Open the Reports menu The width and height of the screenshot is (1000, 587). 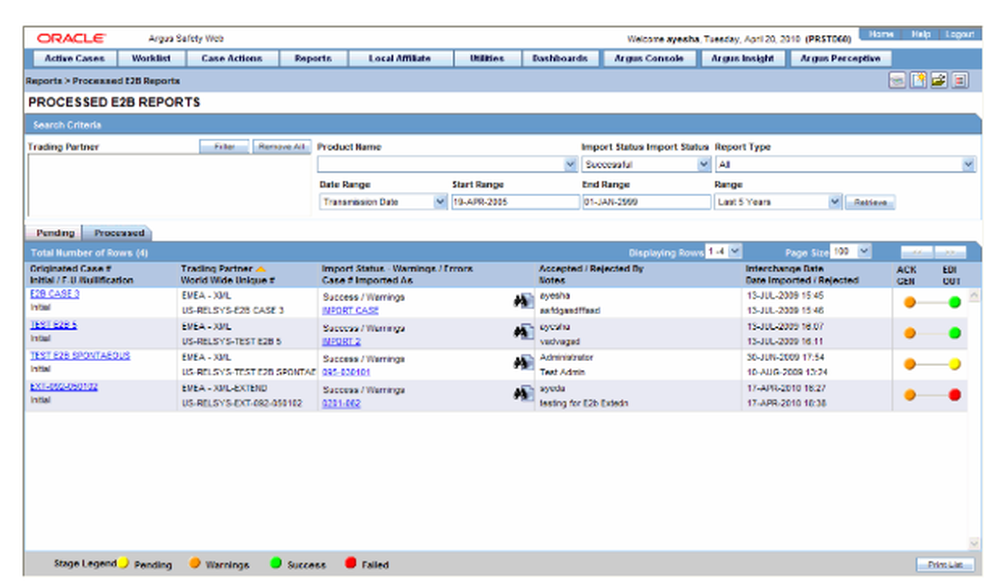(x=313, y=58)
